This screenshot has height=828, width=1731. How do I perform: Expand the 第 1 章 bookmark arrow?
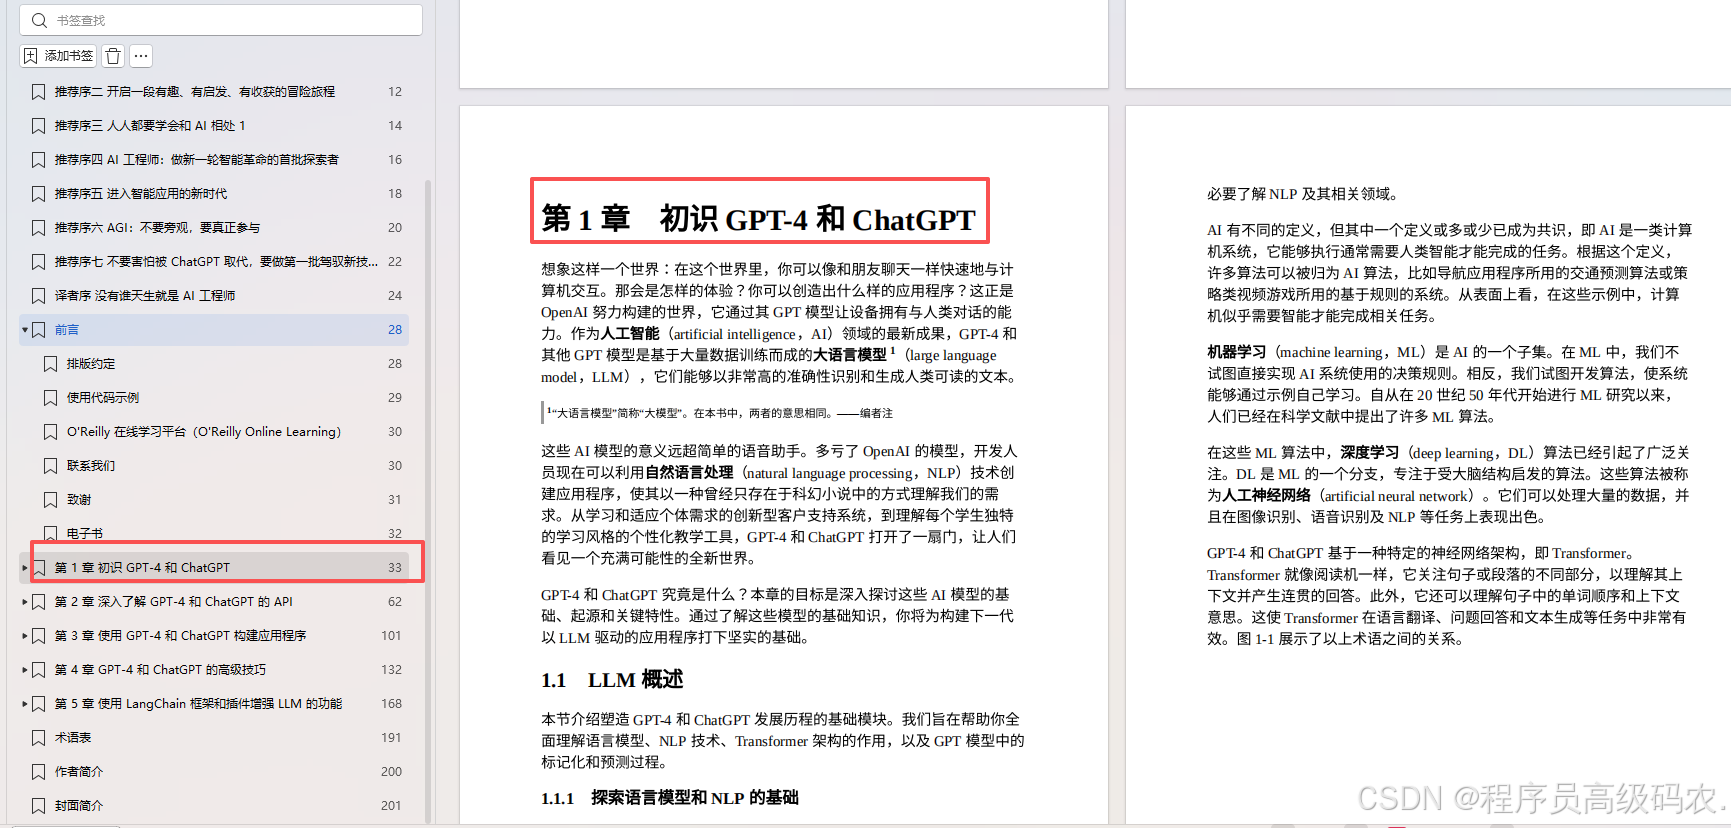24,568
